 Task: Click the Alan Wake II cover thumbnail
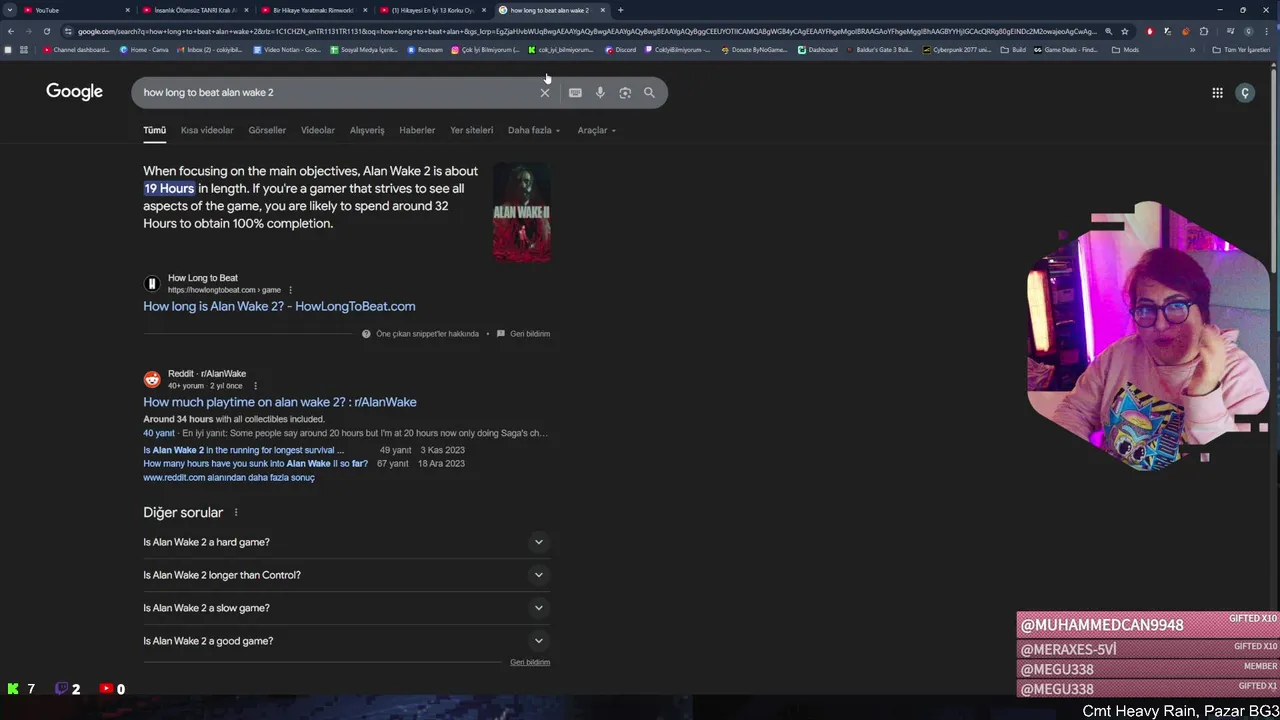pyautogui.click(x=521, y=212)
